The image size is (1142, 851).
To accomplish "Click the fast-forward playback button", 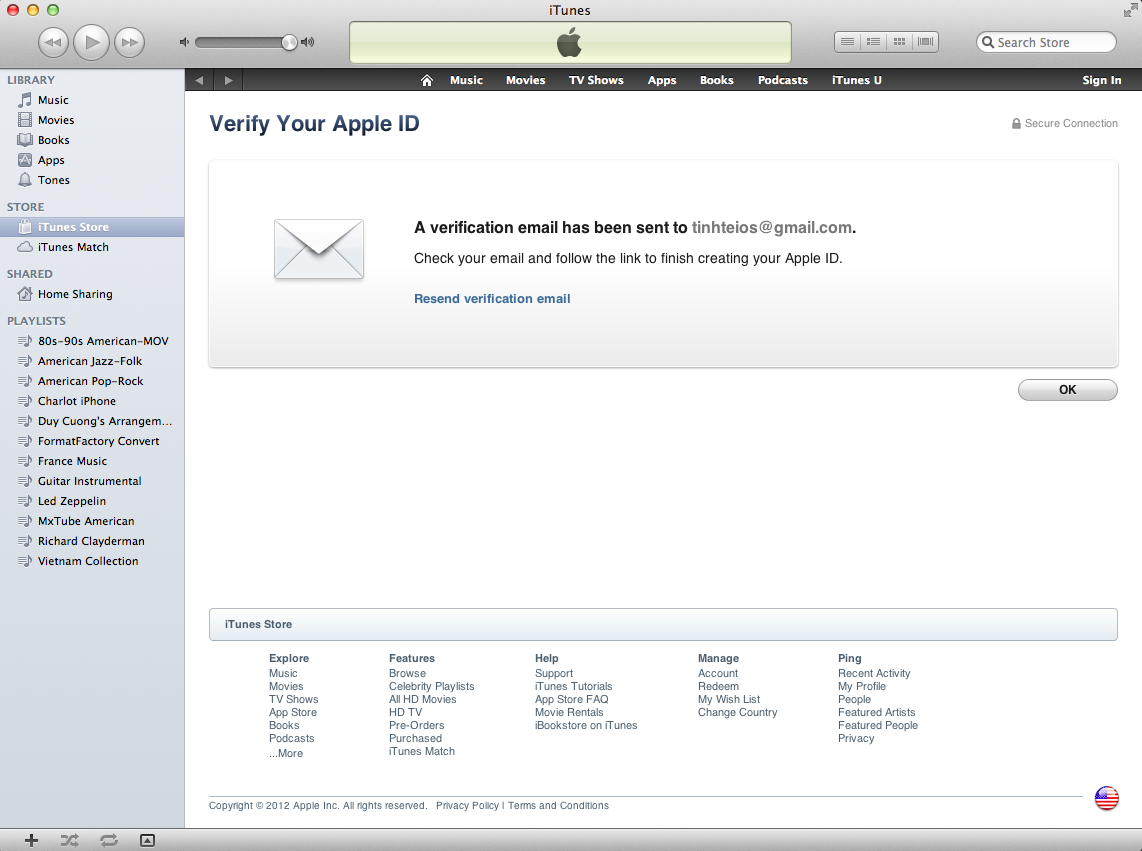I will [x=130, y=42].
